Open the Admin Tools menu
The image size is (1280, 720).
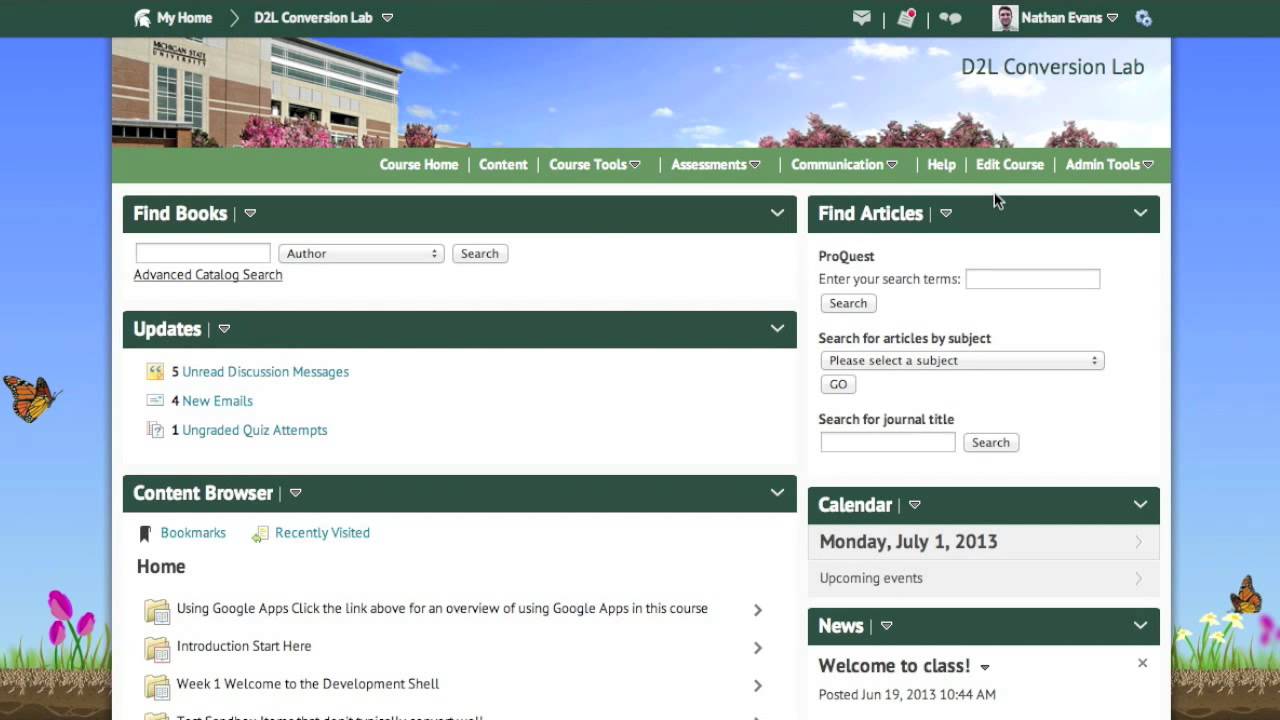click(x=1109, y=165)
